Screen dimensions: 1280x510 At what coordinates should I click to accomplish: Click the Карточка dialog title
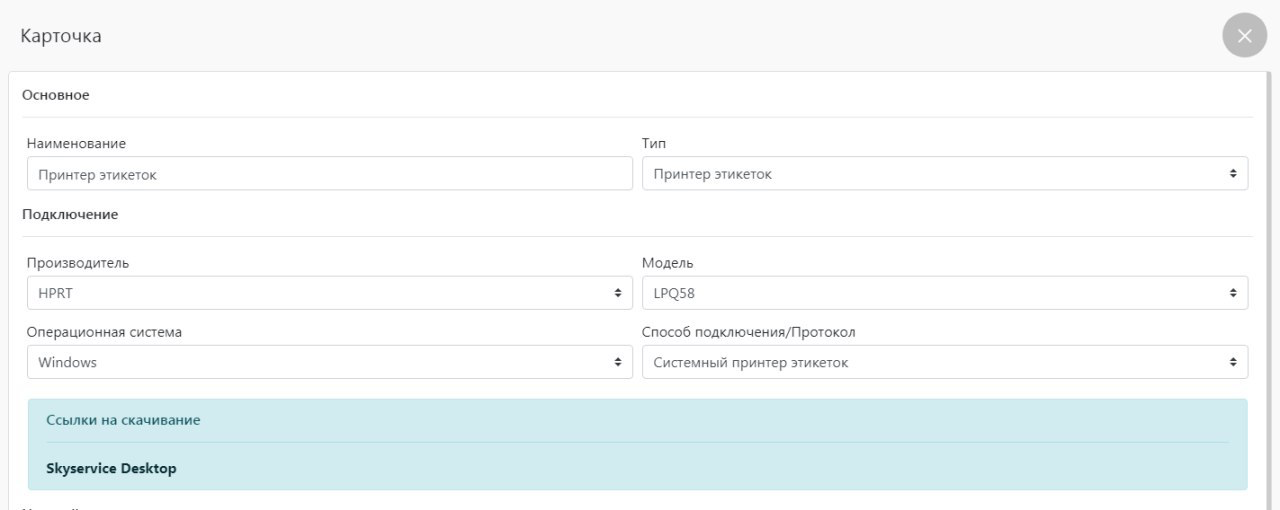[x=61, y=36]
